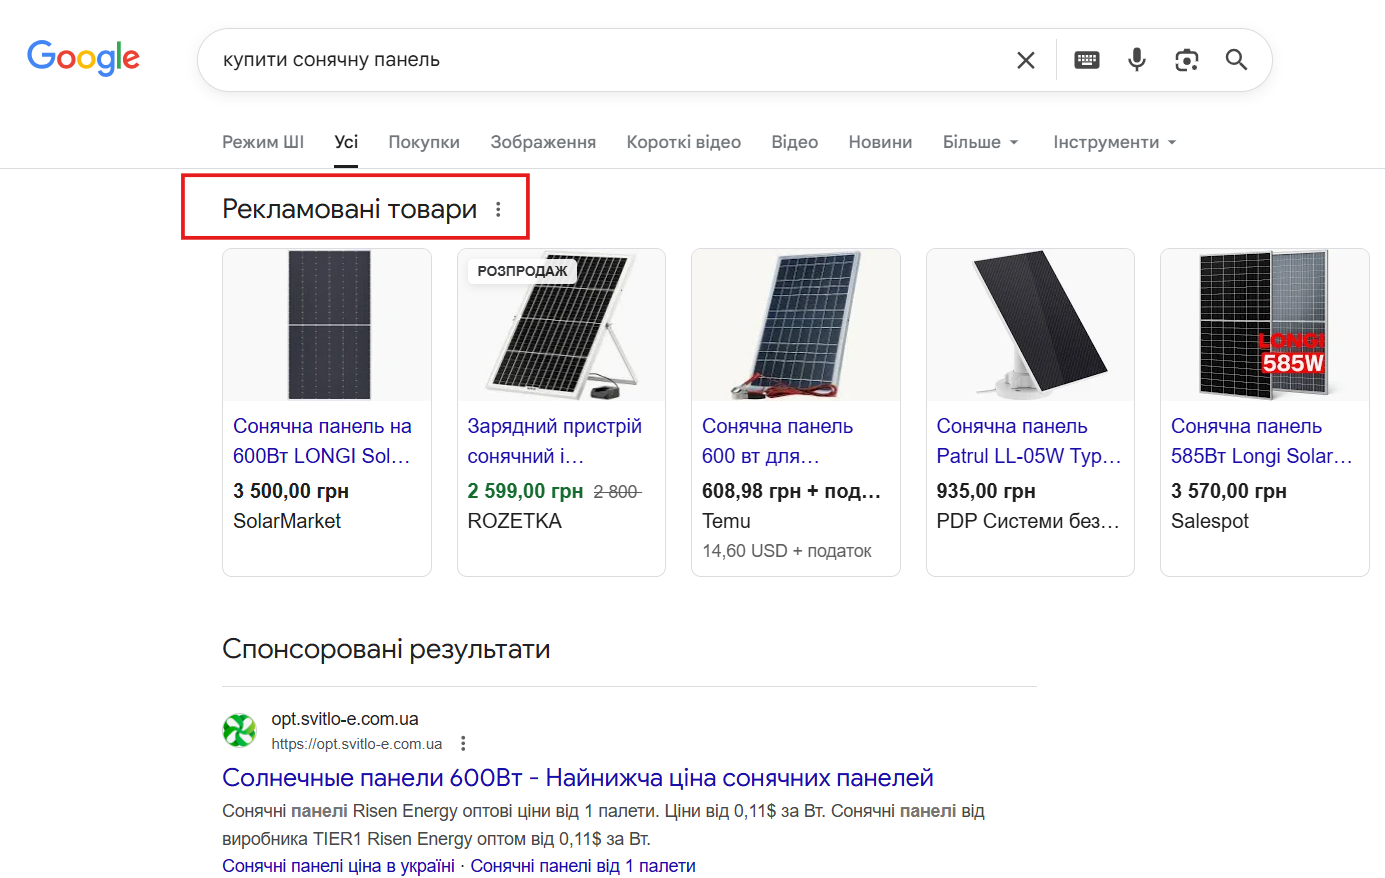Click the magnifying glass search button
This screenshot has width=1385, height=878.
pos(1236,60)
